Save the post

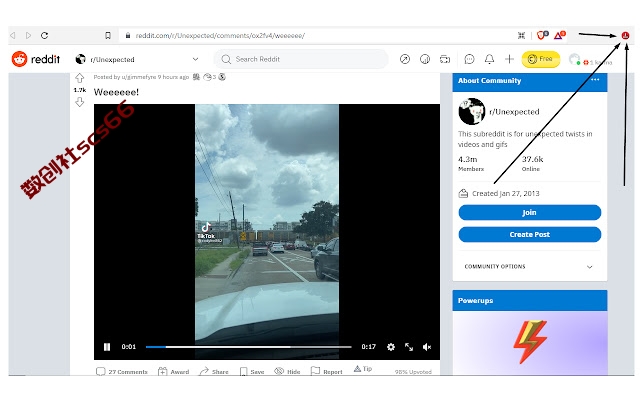[252, 371]
